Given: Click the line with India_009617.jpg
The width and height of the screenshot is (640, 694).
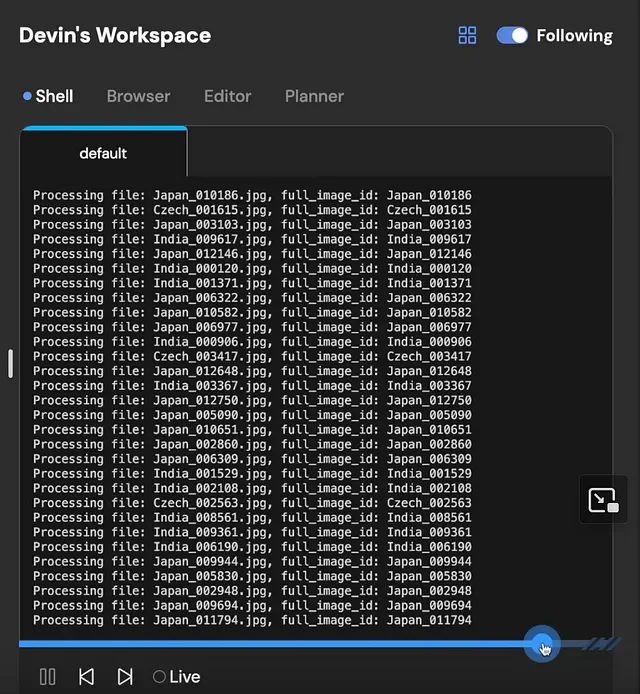Looking at the screenshot, I should click(x=252, y=239).
